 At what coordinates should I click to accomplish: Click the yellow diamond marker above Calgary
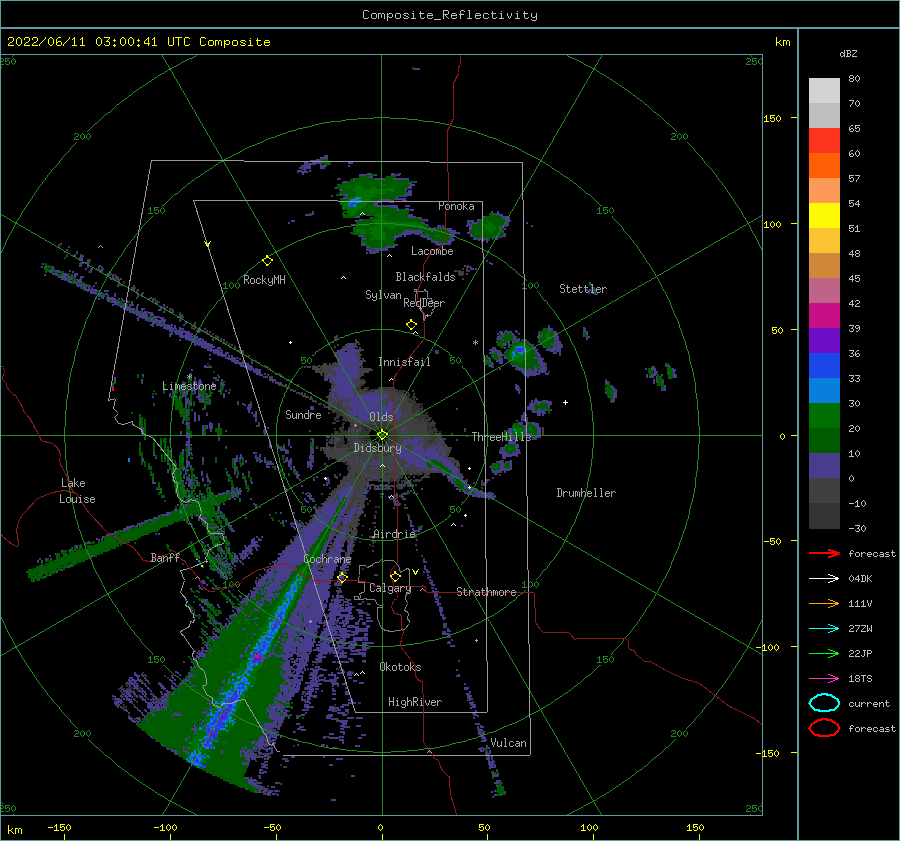[395, 576]
